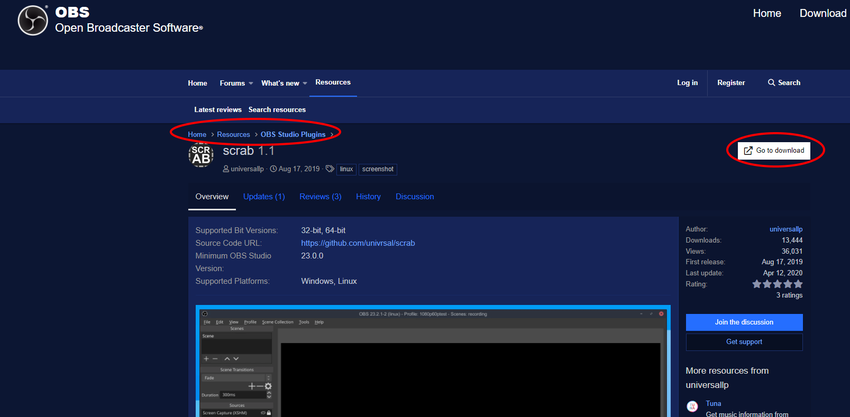Click the Apr 12, 2020 last update value
The width and height of the screenshot is (850, 417).
[x=782, y=273]
